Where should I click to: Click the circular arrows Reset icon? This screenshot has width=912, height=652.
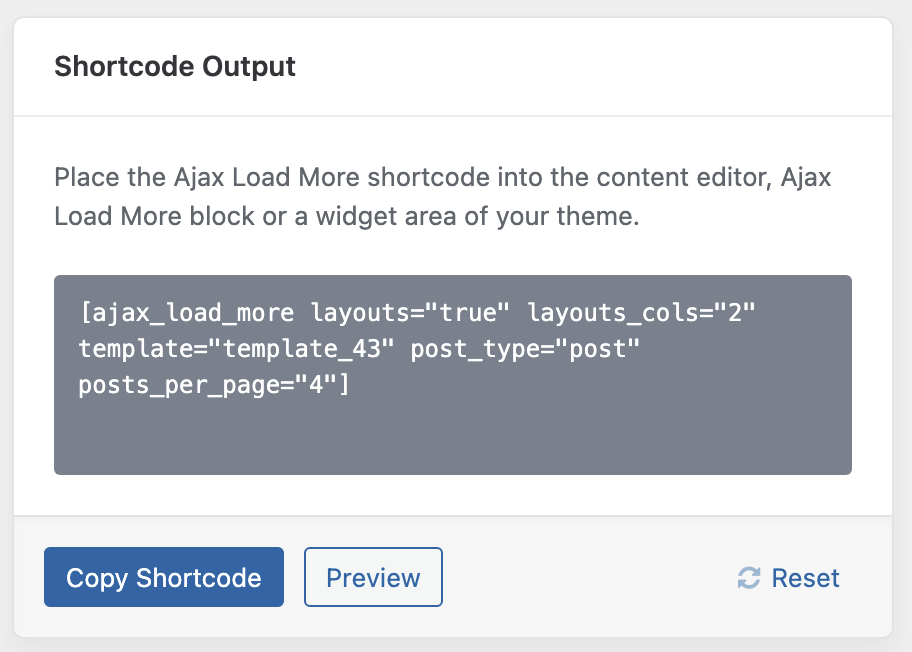click(x=749, y=578)
